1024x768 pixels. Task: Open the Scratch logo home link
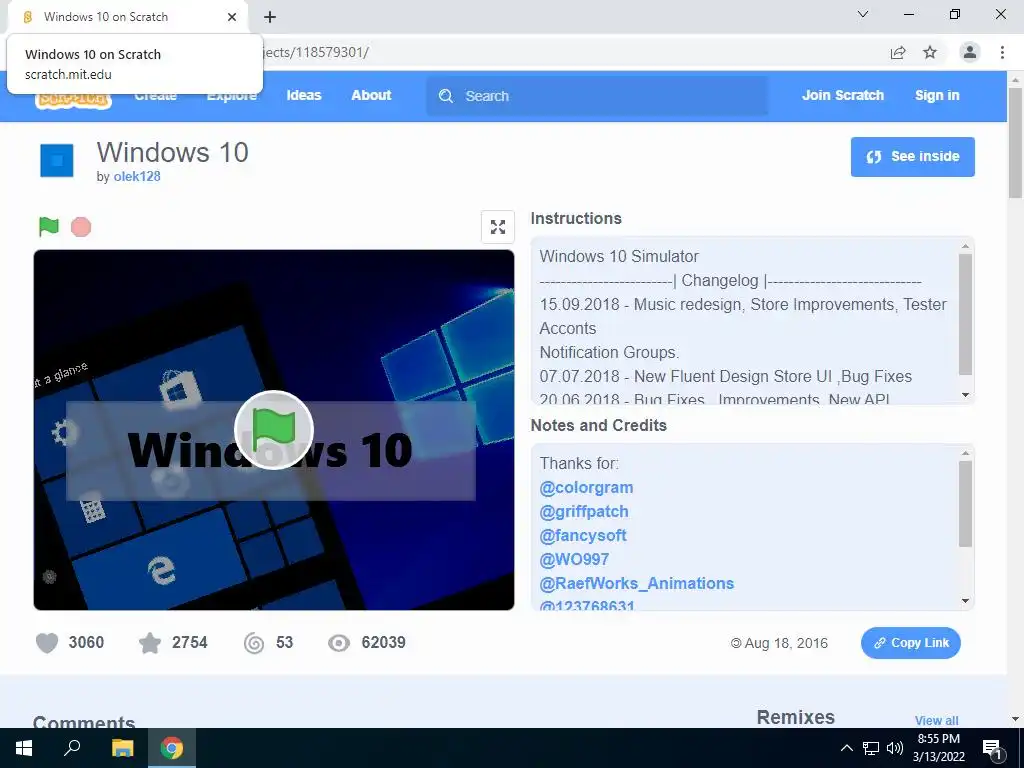[x=73, y=99]
